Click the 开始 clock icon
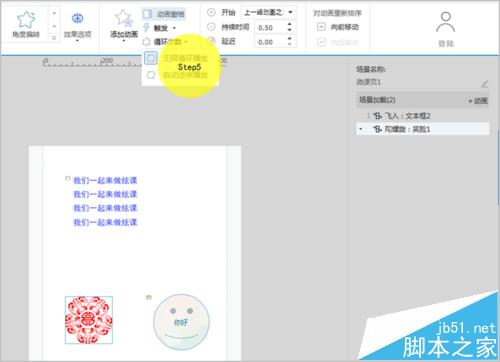500x362 pixels. [211, 13]
